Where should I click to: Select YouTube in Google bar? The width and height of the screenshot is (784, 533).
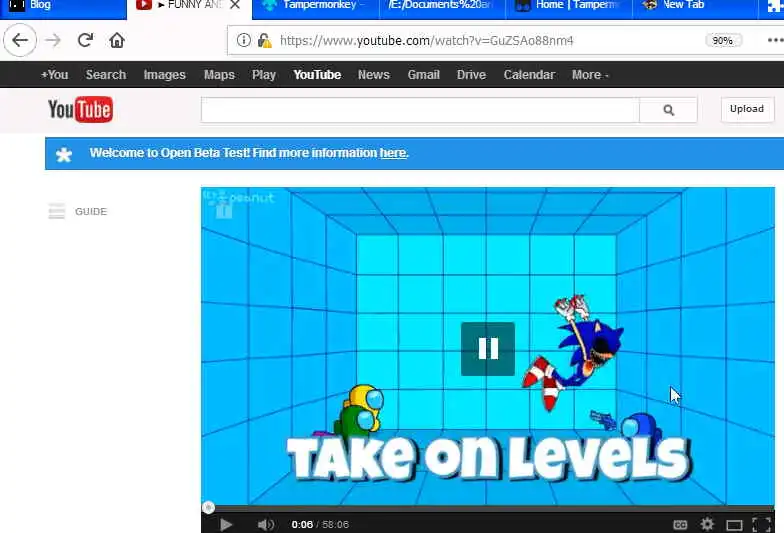click(x=317, y=75)
